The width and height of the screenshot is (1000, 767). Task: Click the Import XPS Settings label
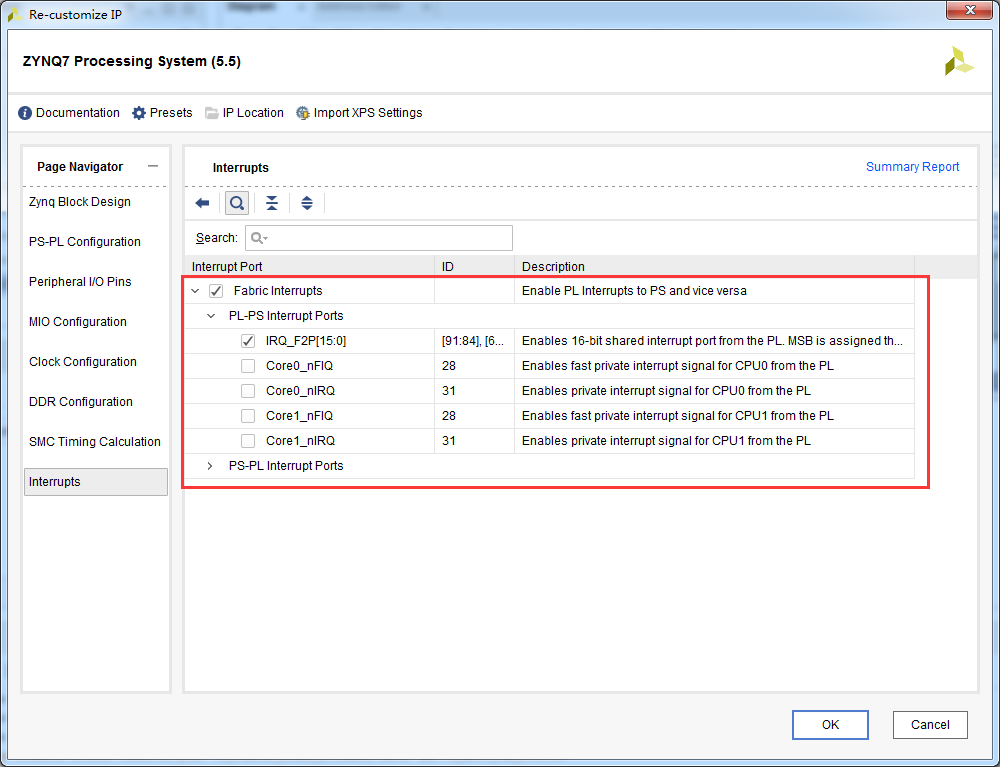coord(368,113)
